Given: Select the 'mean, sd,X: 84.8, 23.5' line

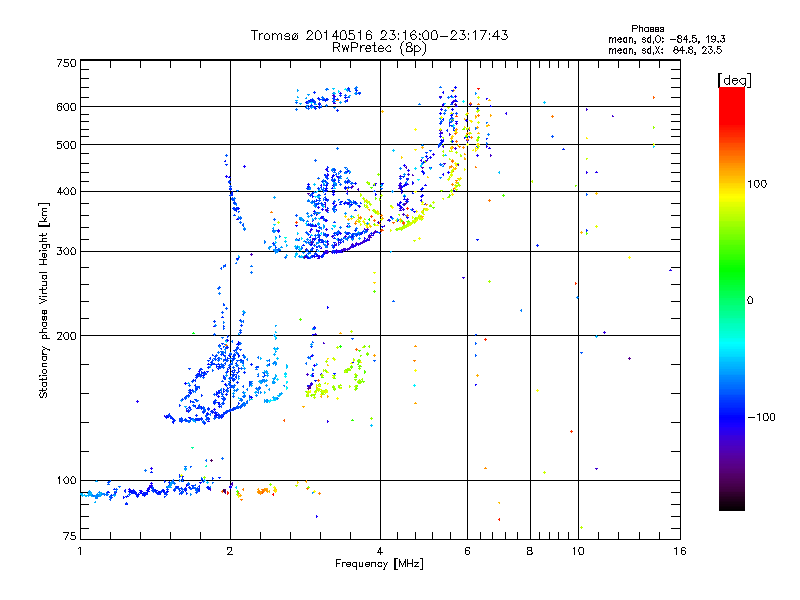Looking at the screenshot, I should pyautogui.click(x=665, y=50).
